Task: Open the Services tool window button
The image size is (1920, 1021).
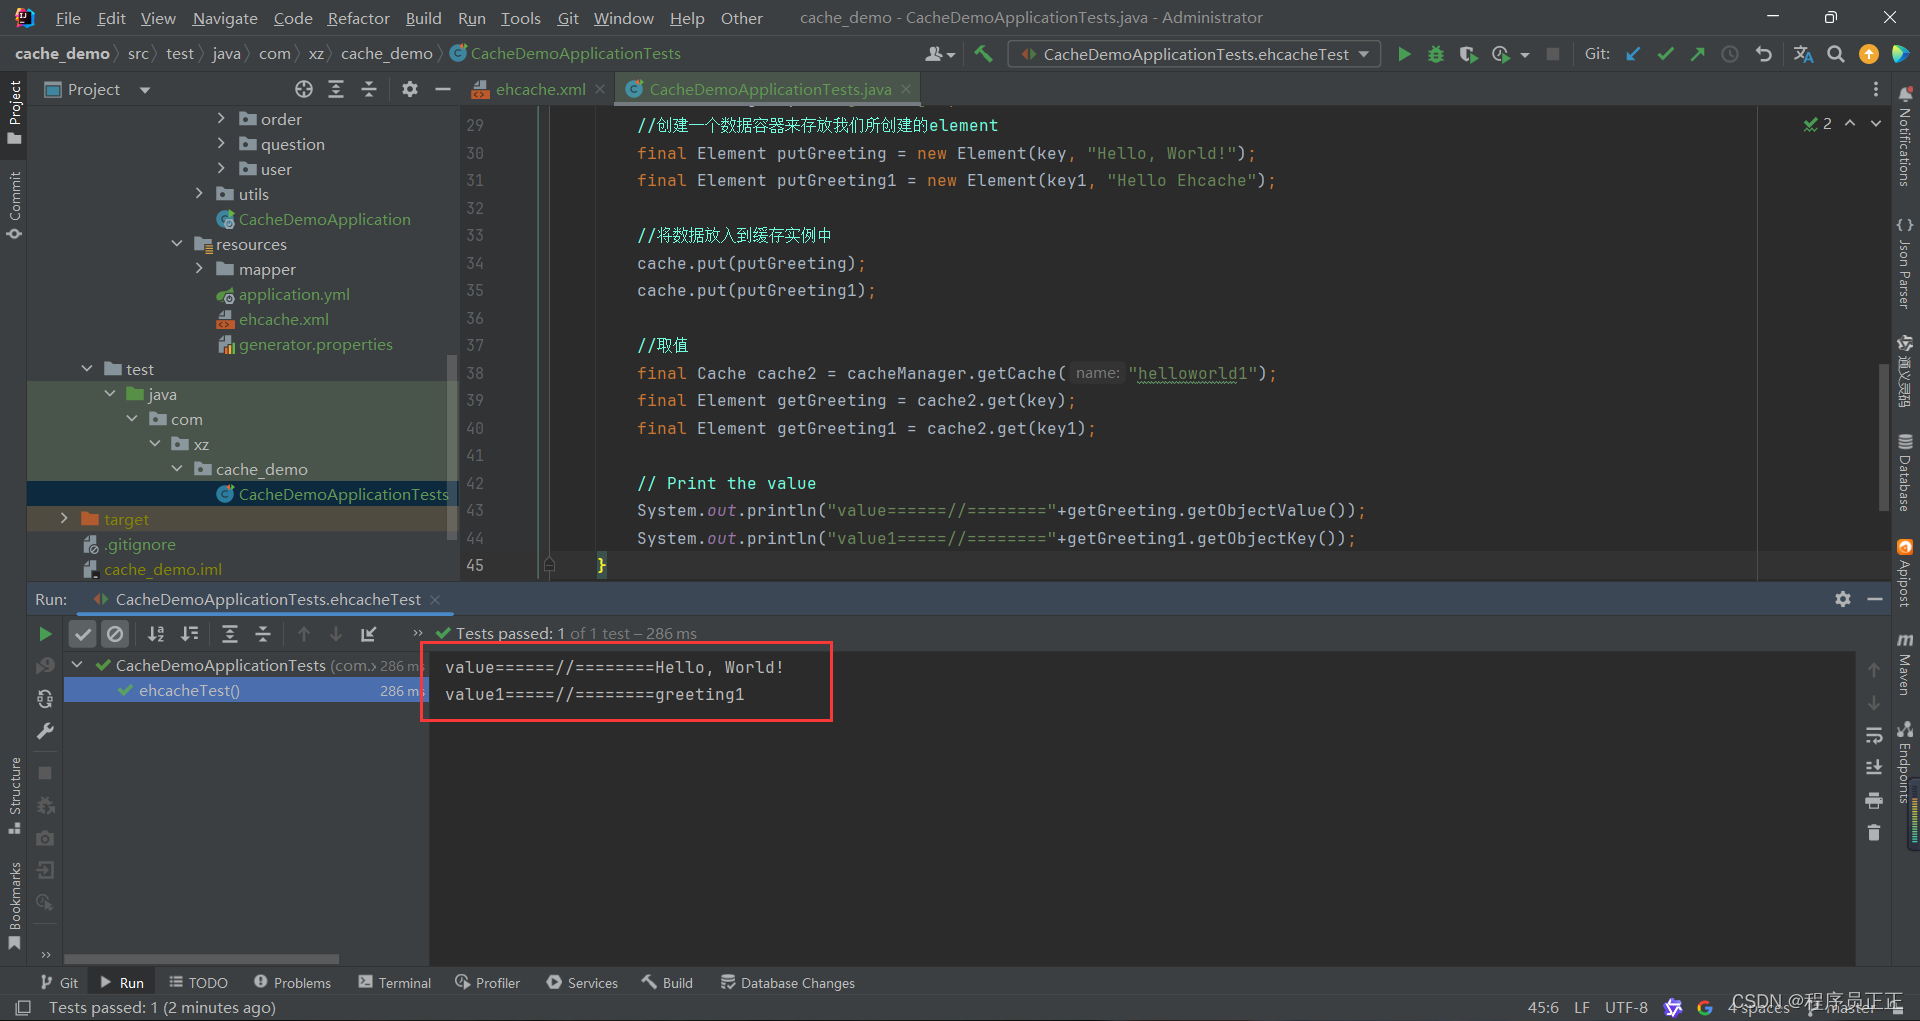Action: tap(582, 983)
